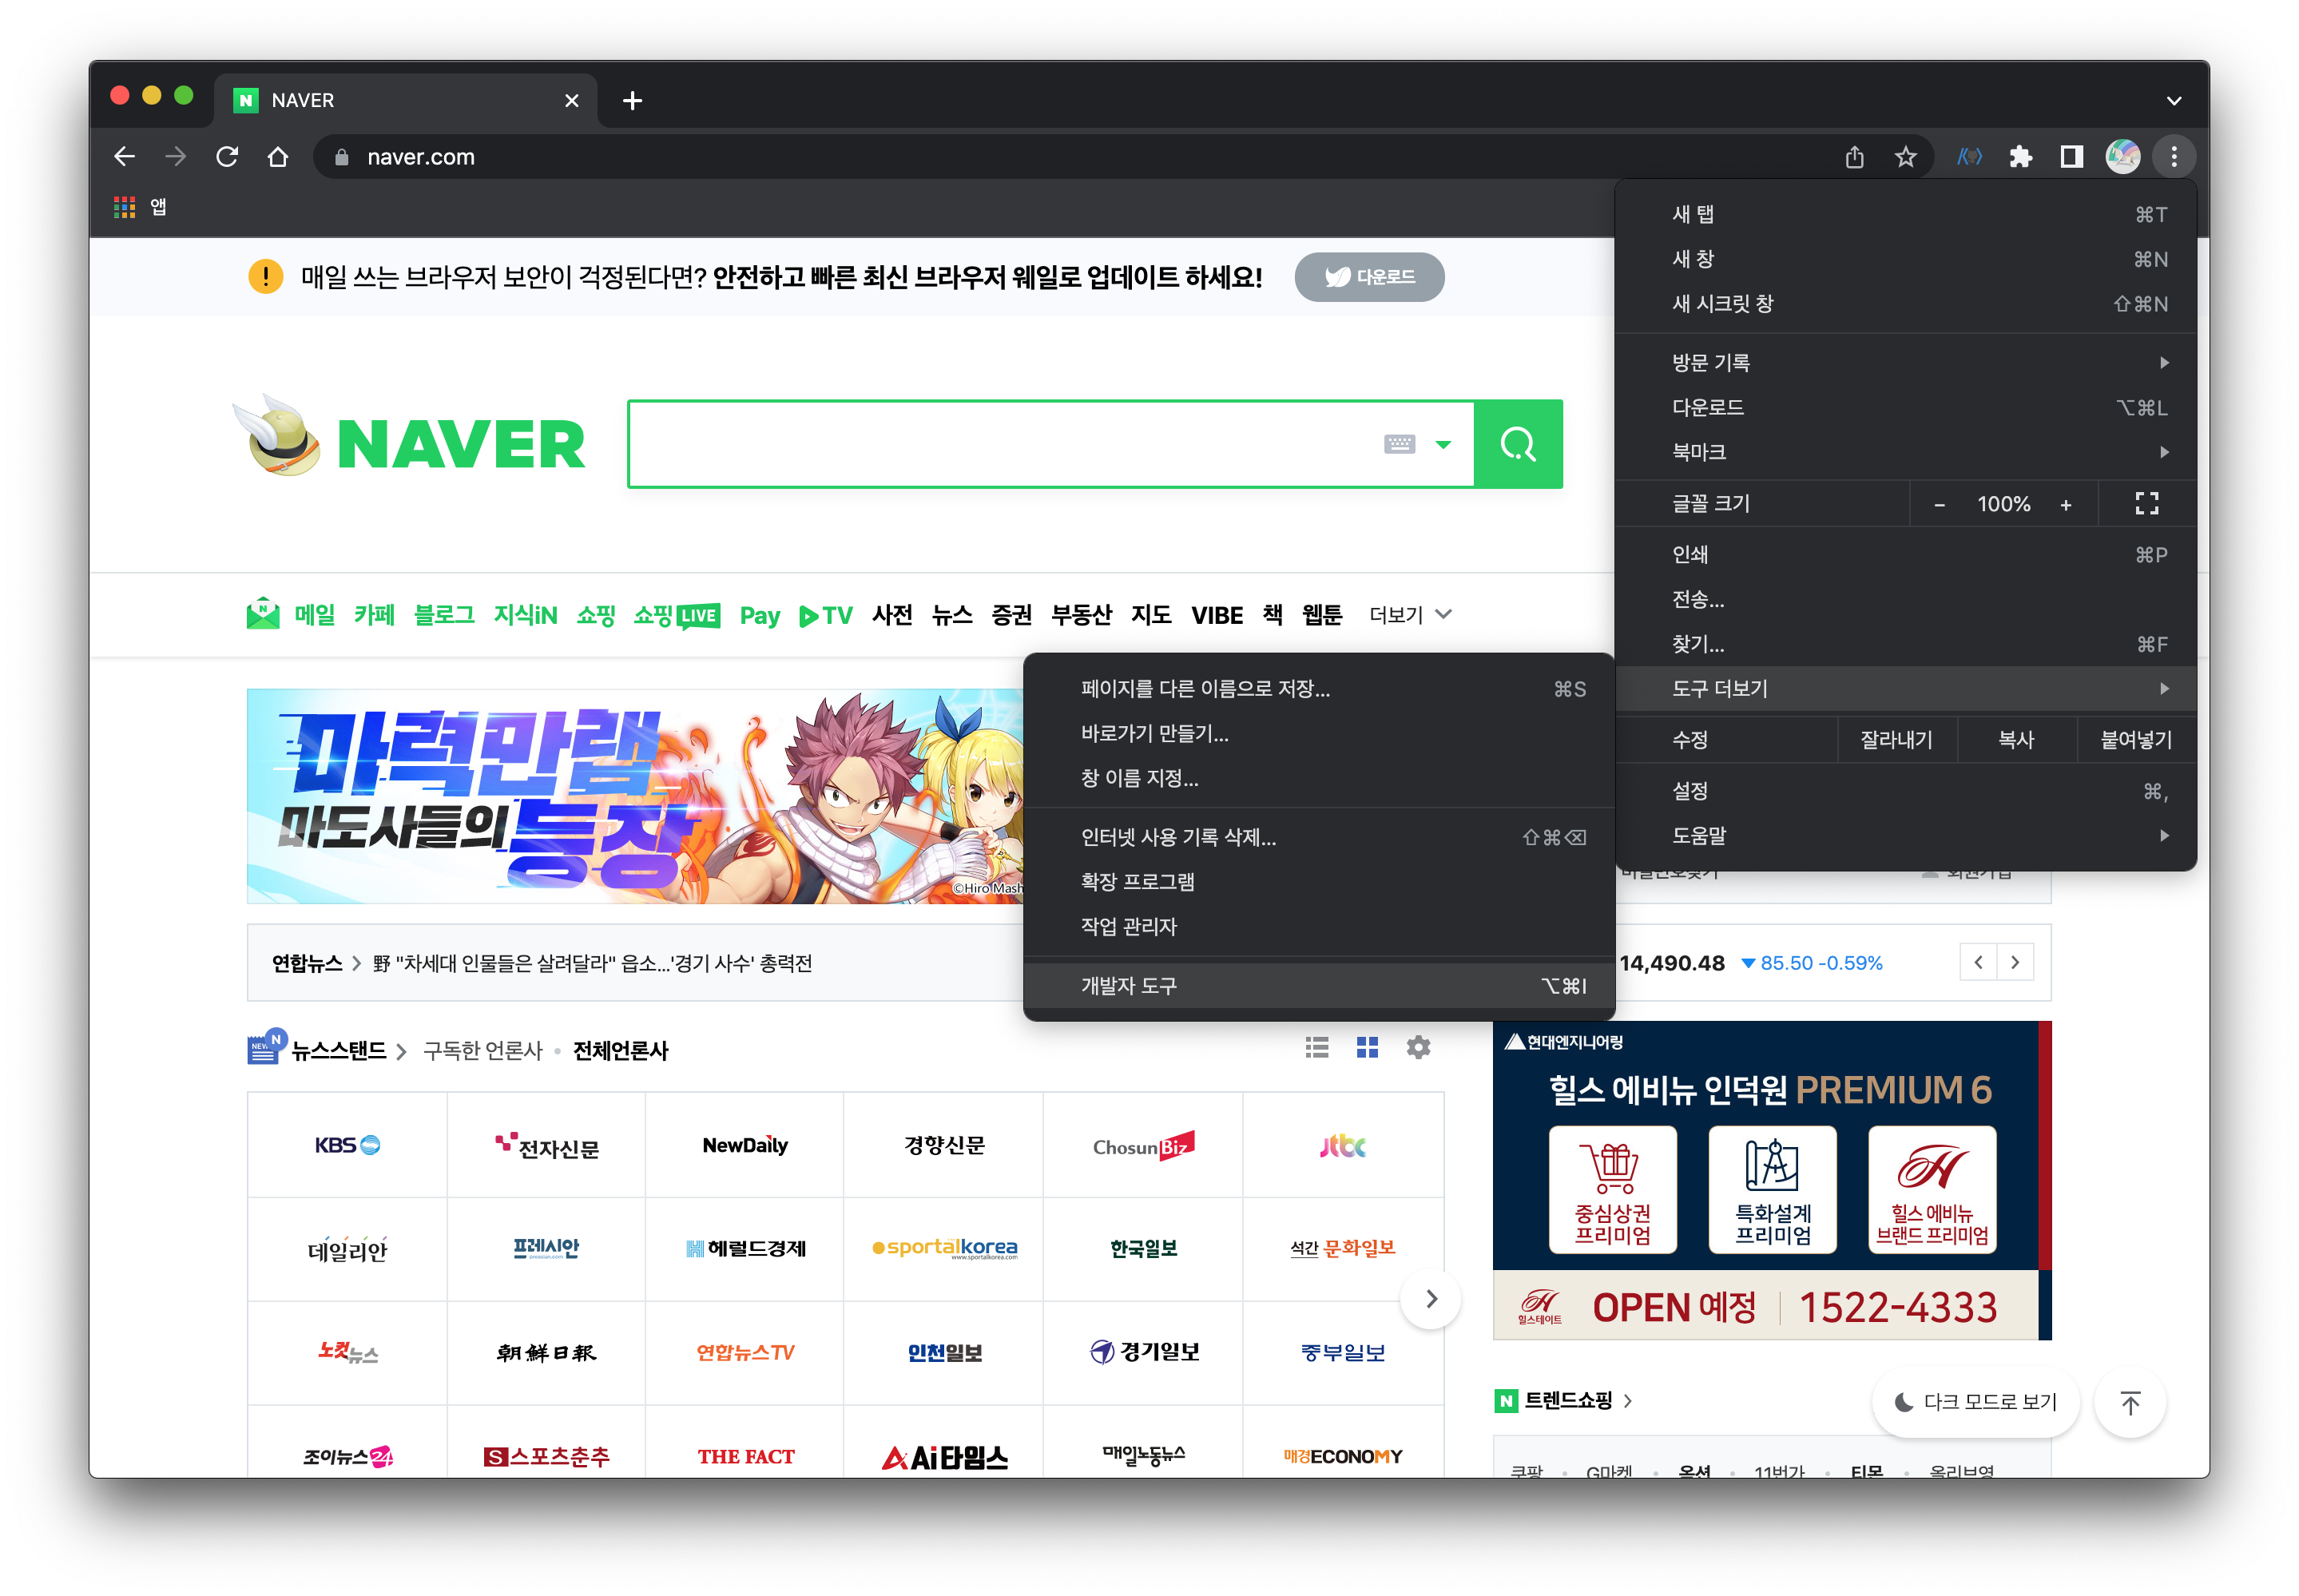2299x1596 pixels.
Task: Click the 다운로드 Whale browser button
Action: (x=1369, y=277)
